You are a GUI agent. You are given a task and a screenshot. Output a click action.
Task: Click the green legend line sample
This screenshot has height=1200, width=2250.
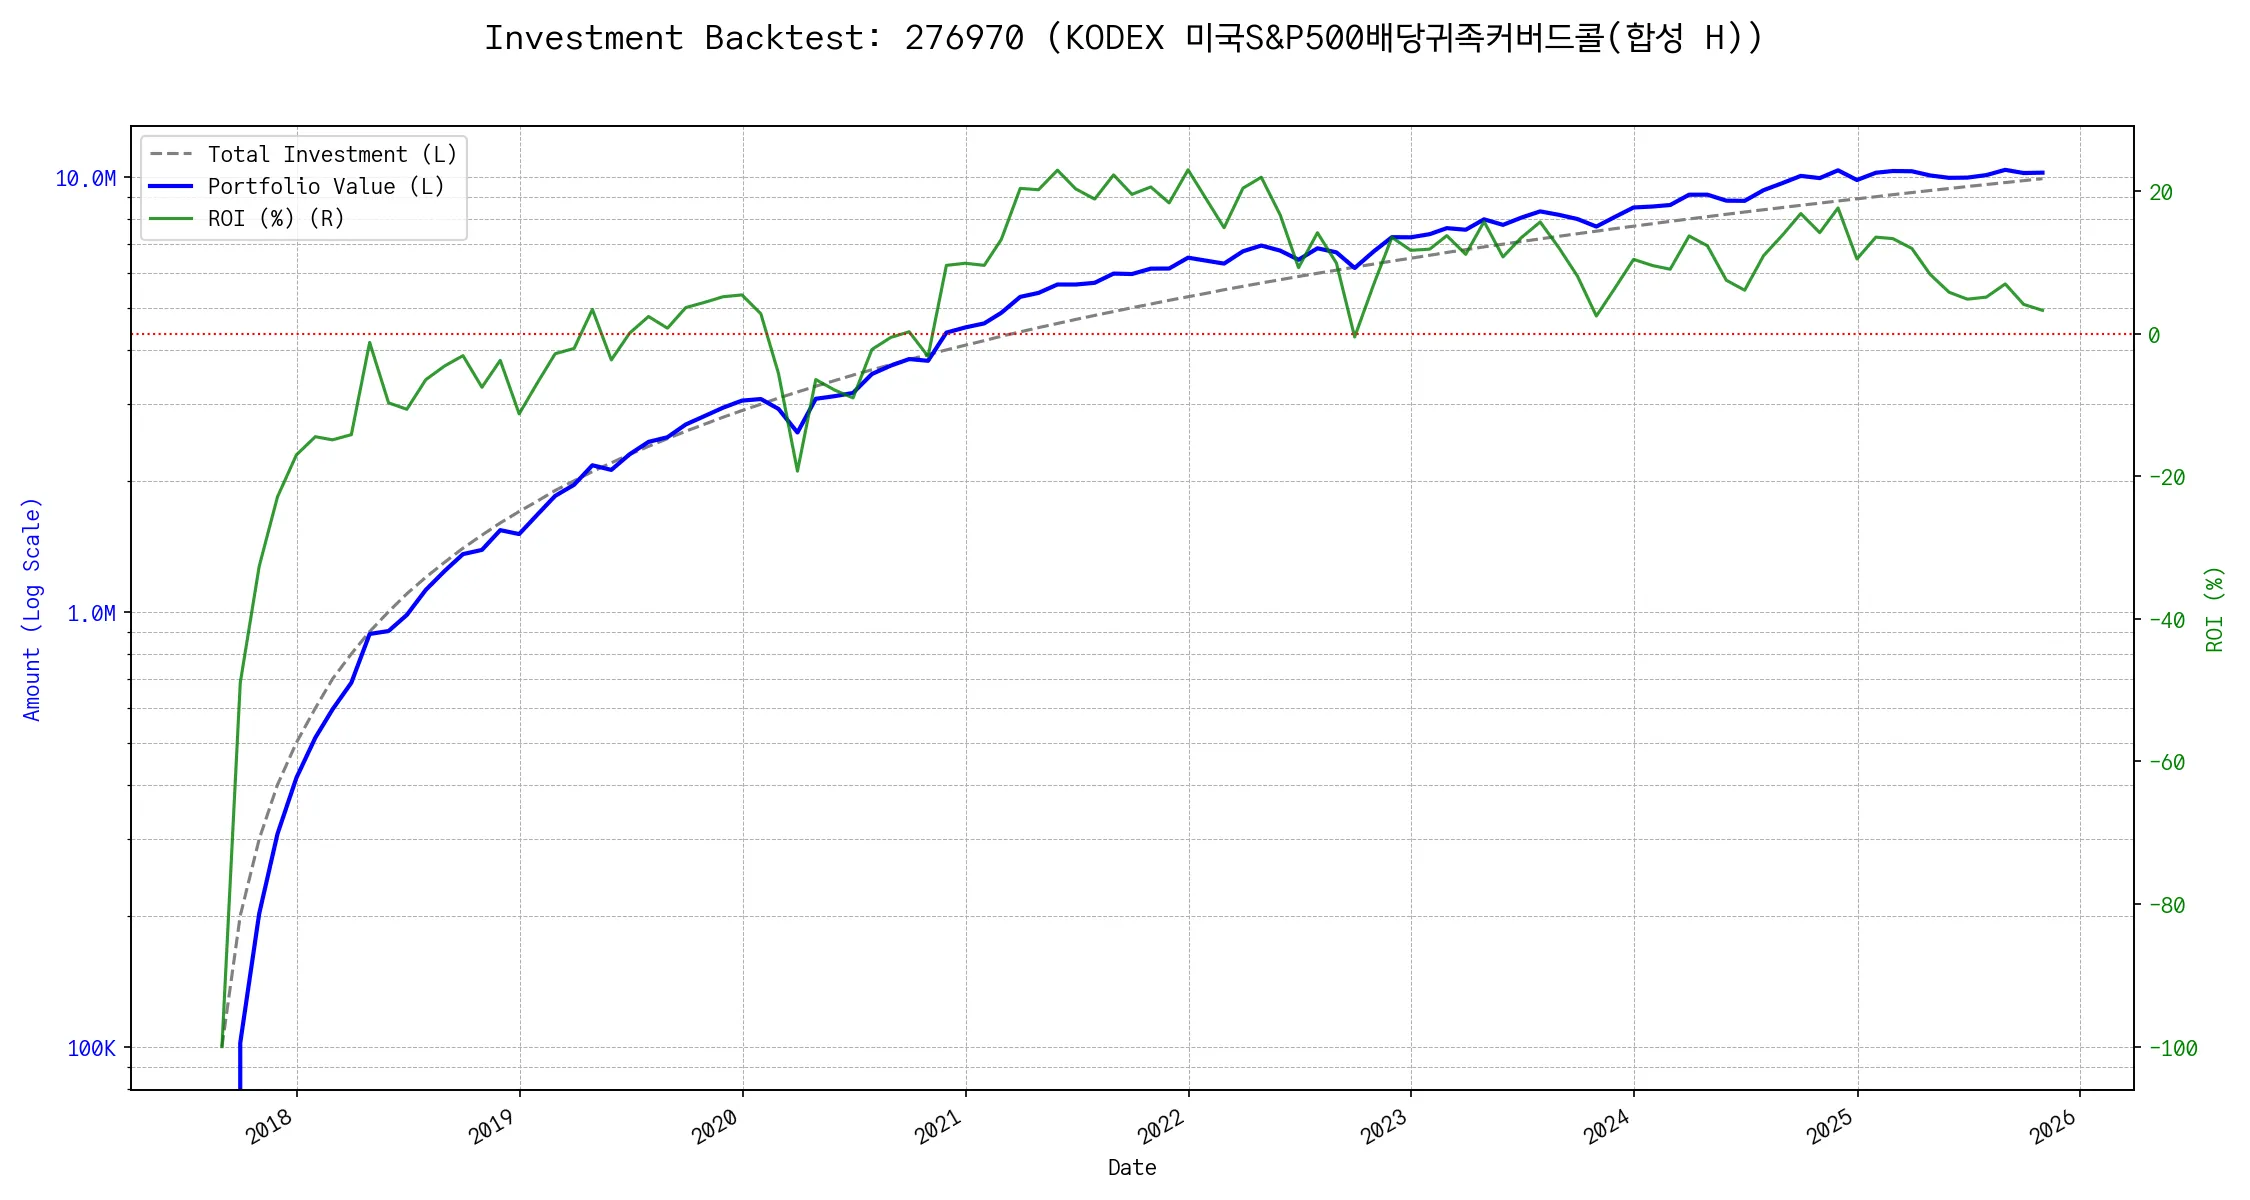[x=171, y=219]
